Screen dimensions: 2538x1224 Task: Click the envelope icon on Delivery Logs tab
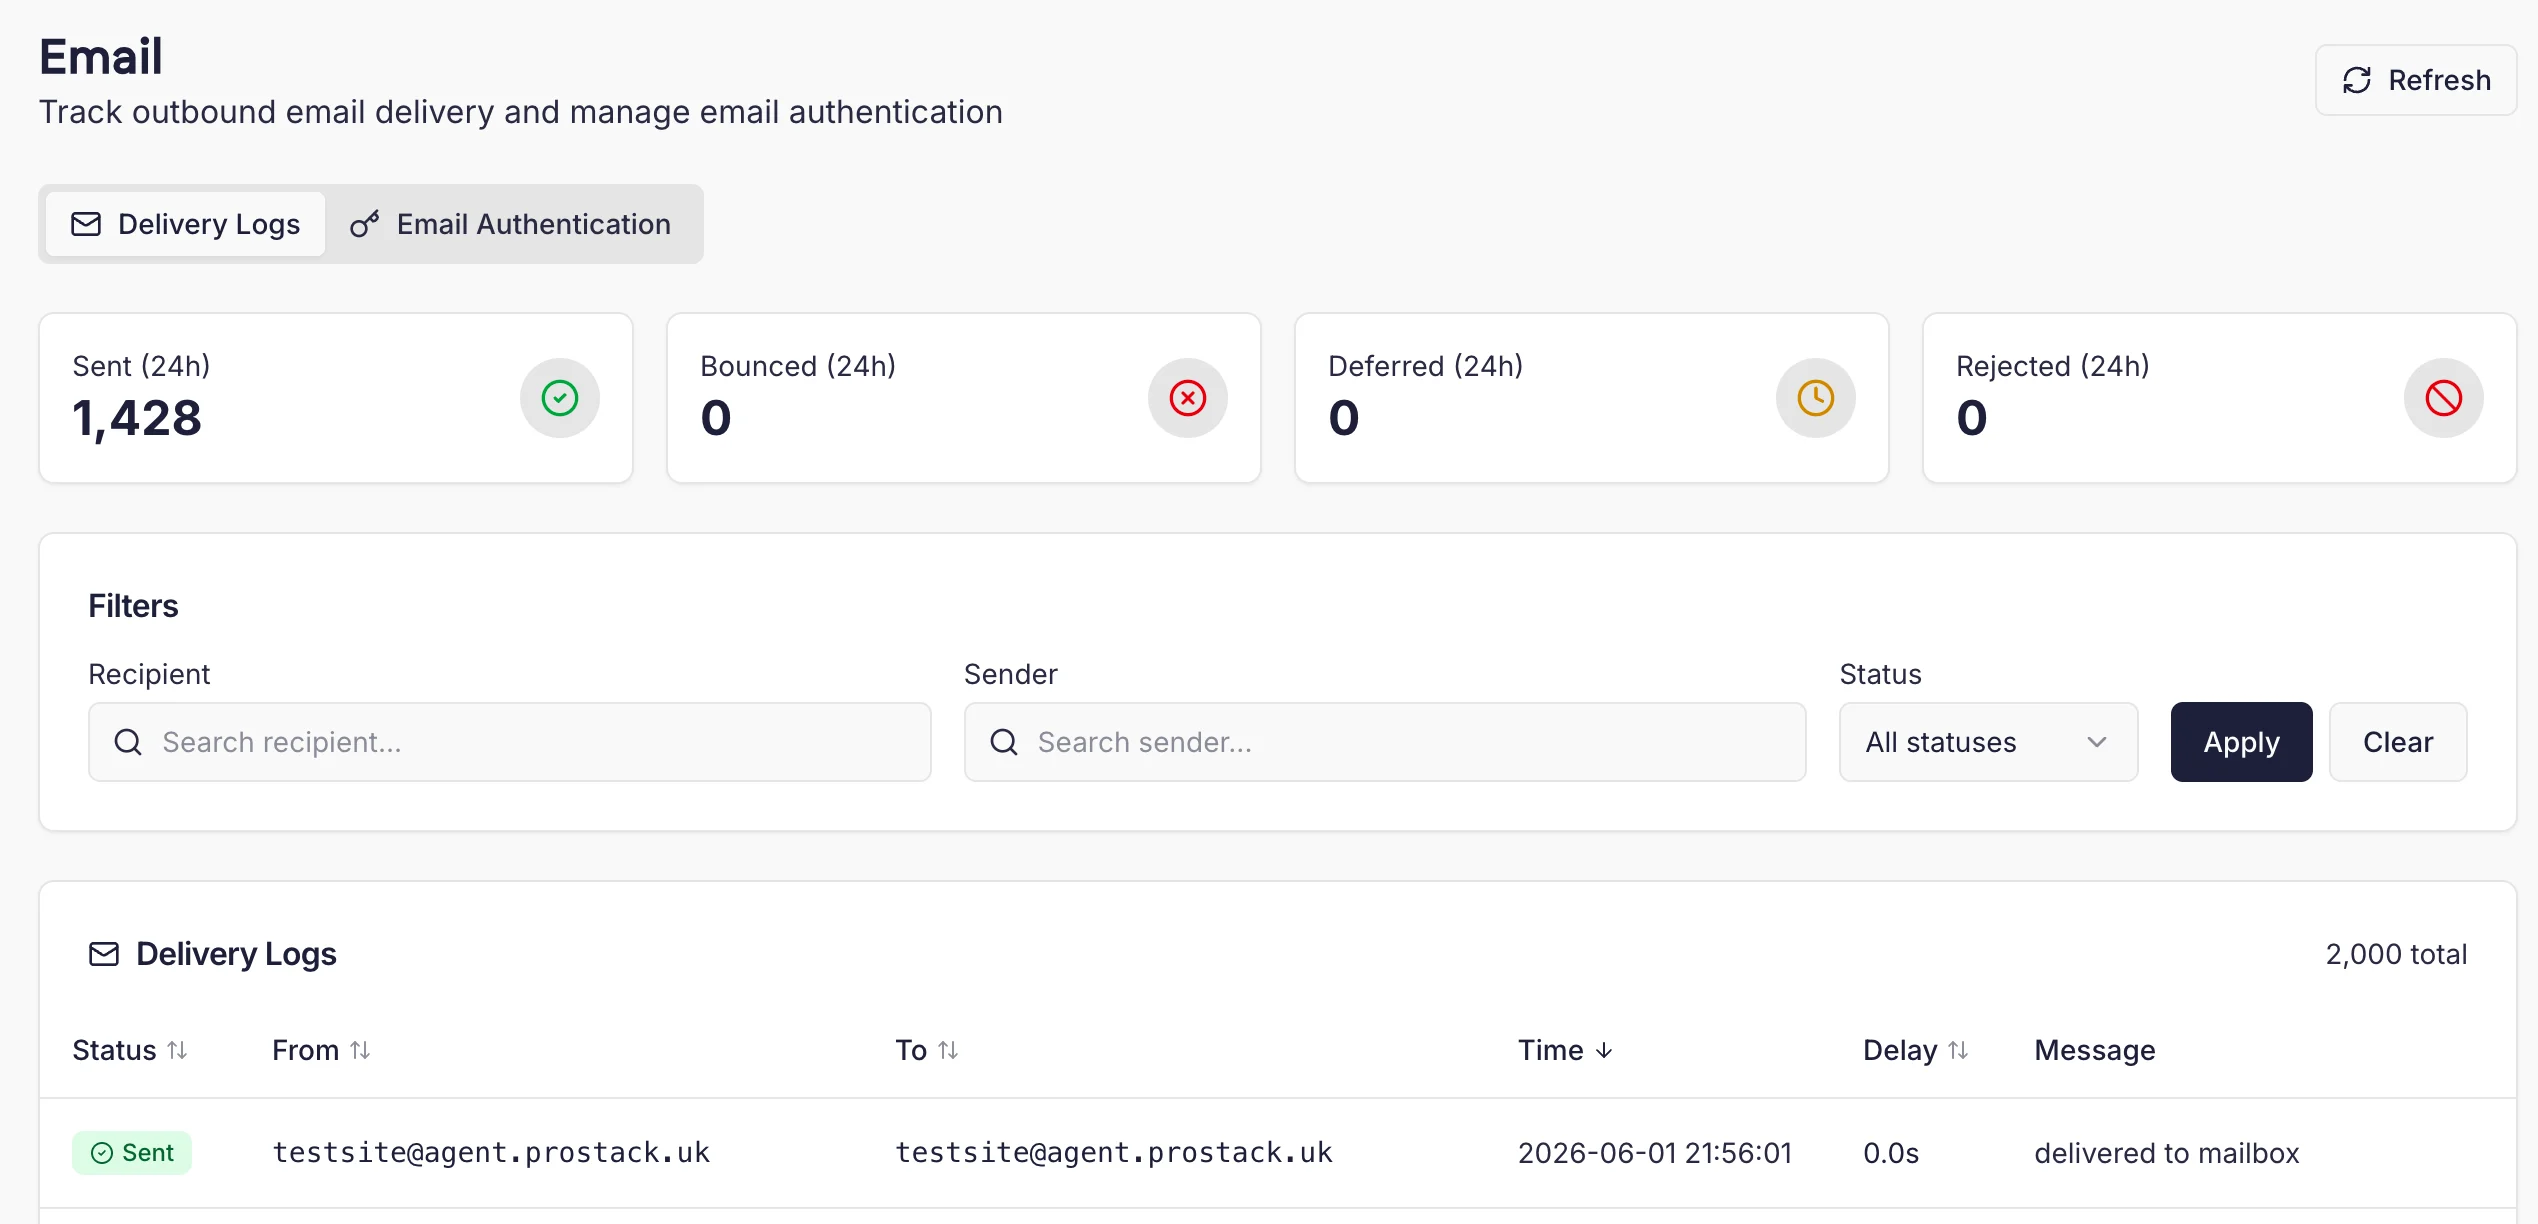pos(86,224)
